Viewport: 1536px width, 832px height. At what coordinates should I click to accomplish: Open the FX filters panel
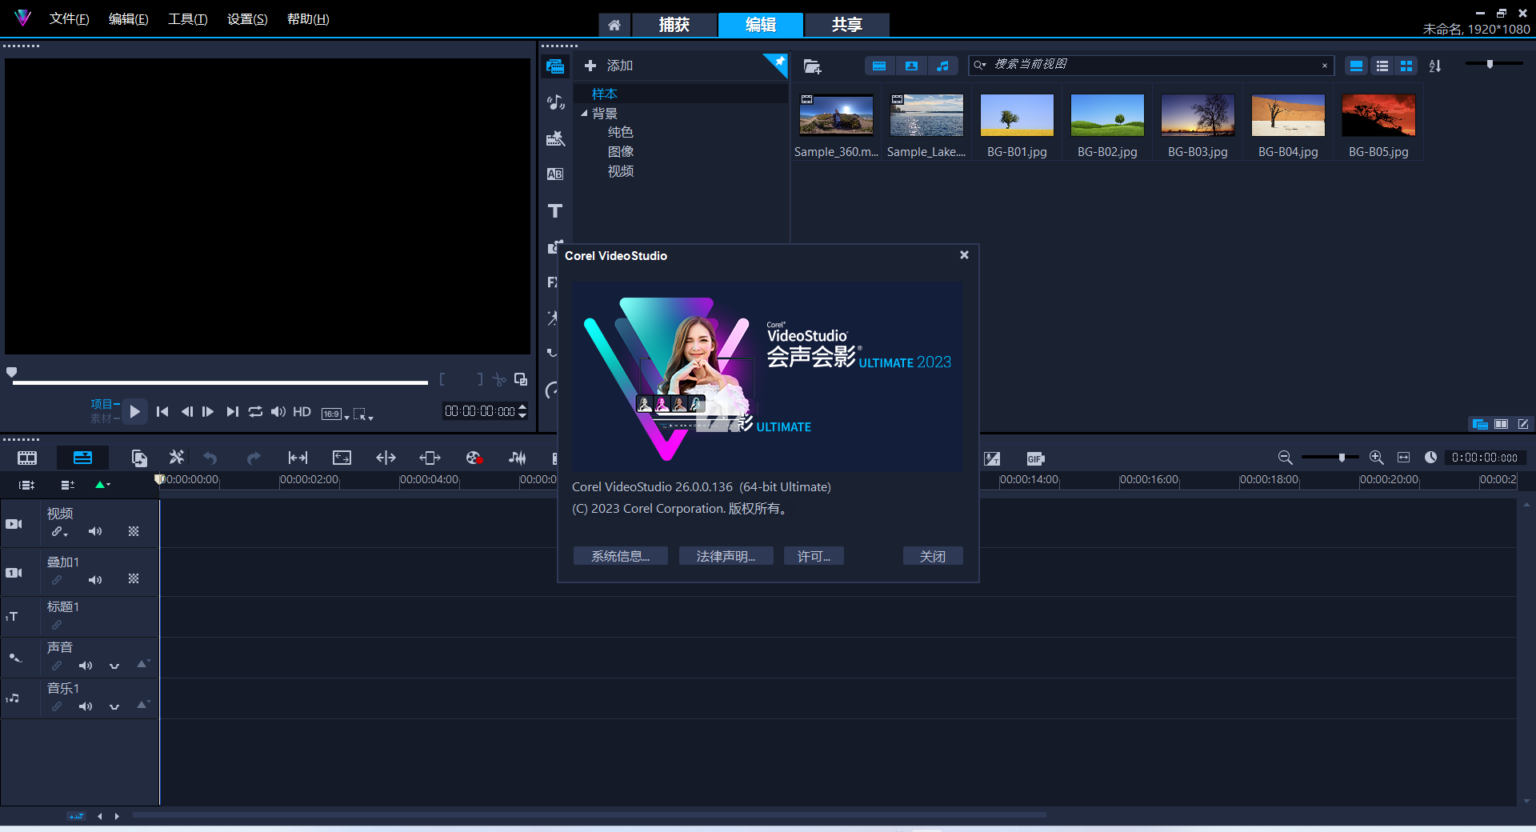coord(553,282)
